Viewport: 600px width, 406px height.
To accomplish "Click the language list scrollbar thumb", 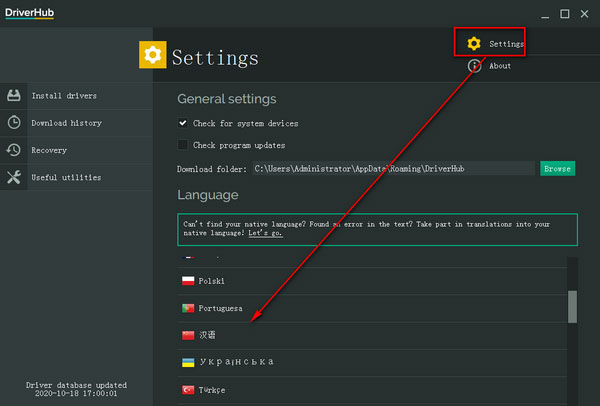I will (x=572, y=307).
